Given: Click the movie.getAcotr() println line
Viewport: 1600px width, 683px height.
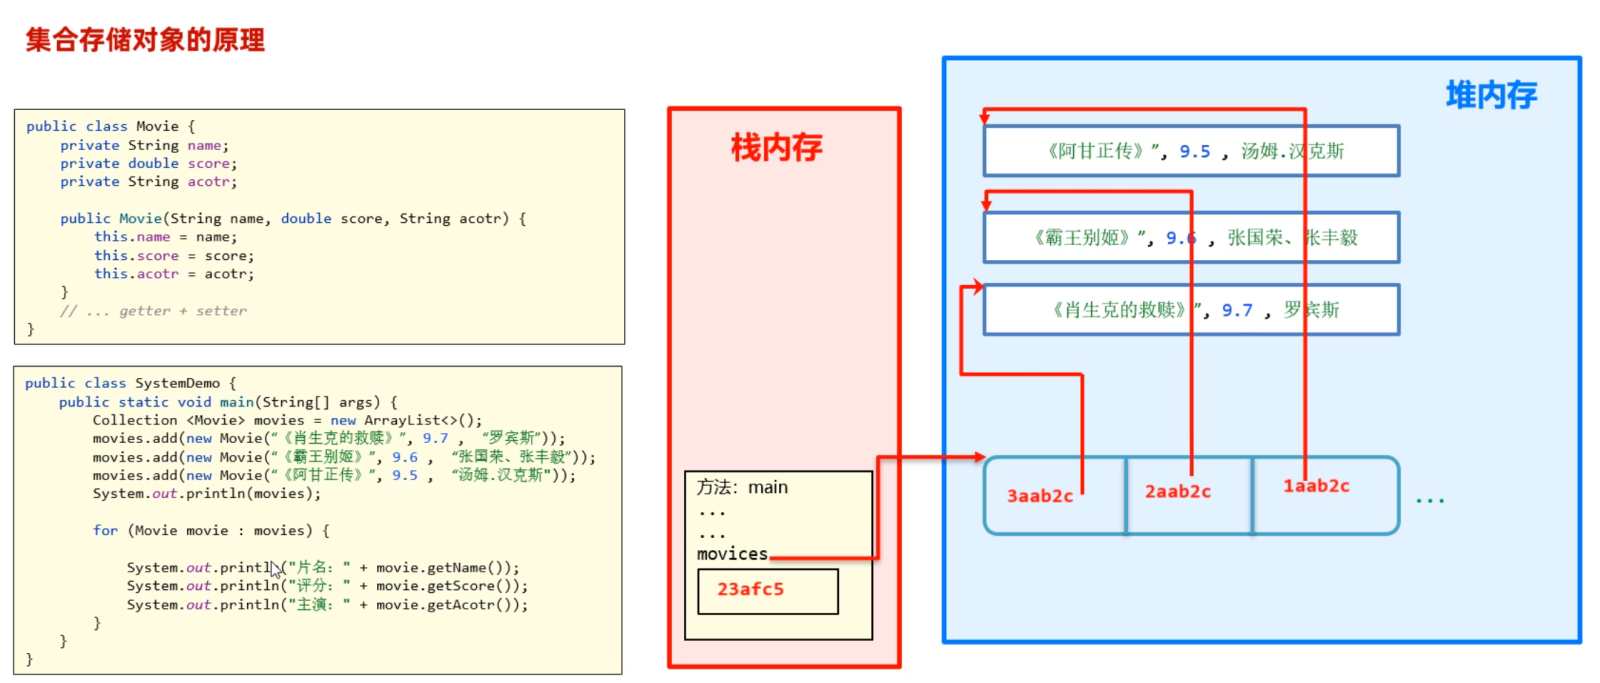Looking at the screenshot, I should point(327,605).
